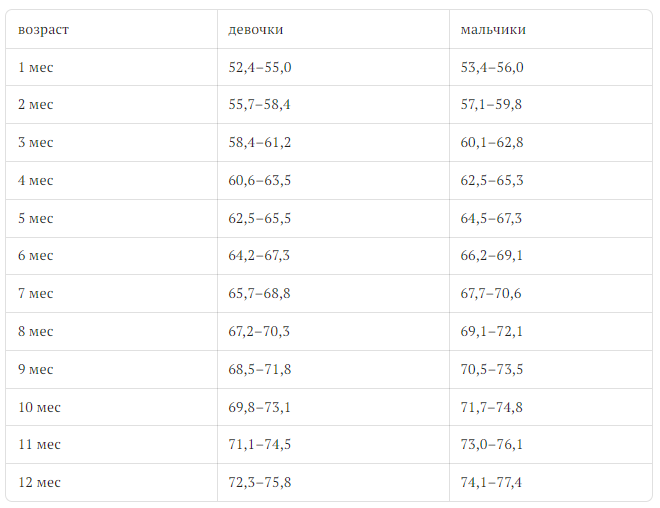Click boys' value 62,5–65,3
660x508 pixels.
click(491, 181)
